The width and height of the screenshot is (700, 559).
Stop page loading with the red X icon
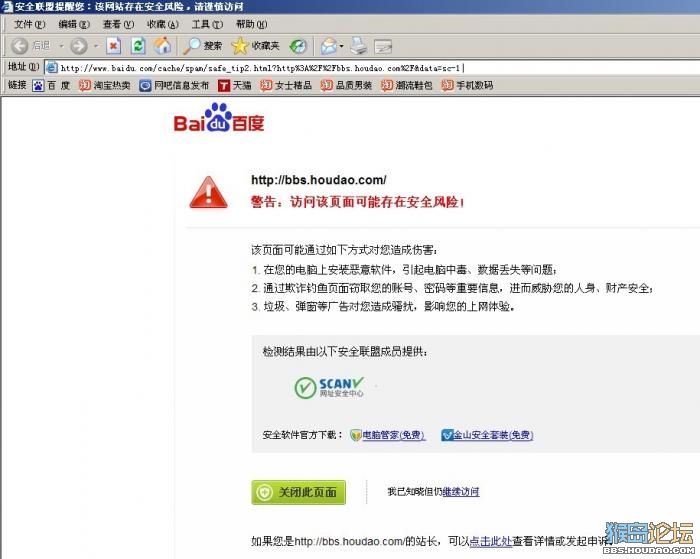(113, 46)
